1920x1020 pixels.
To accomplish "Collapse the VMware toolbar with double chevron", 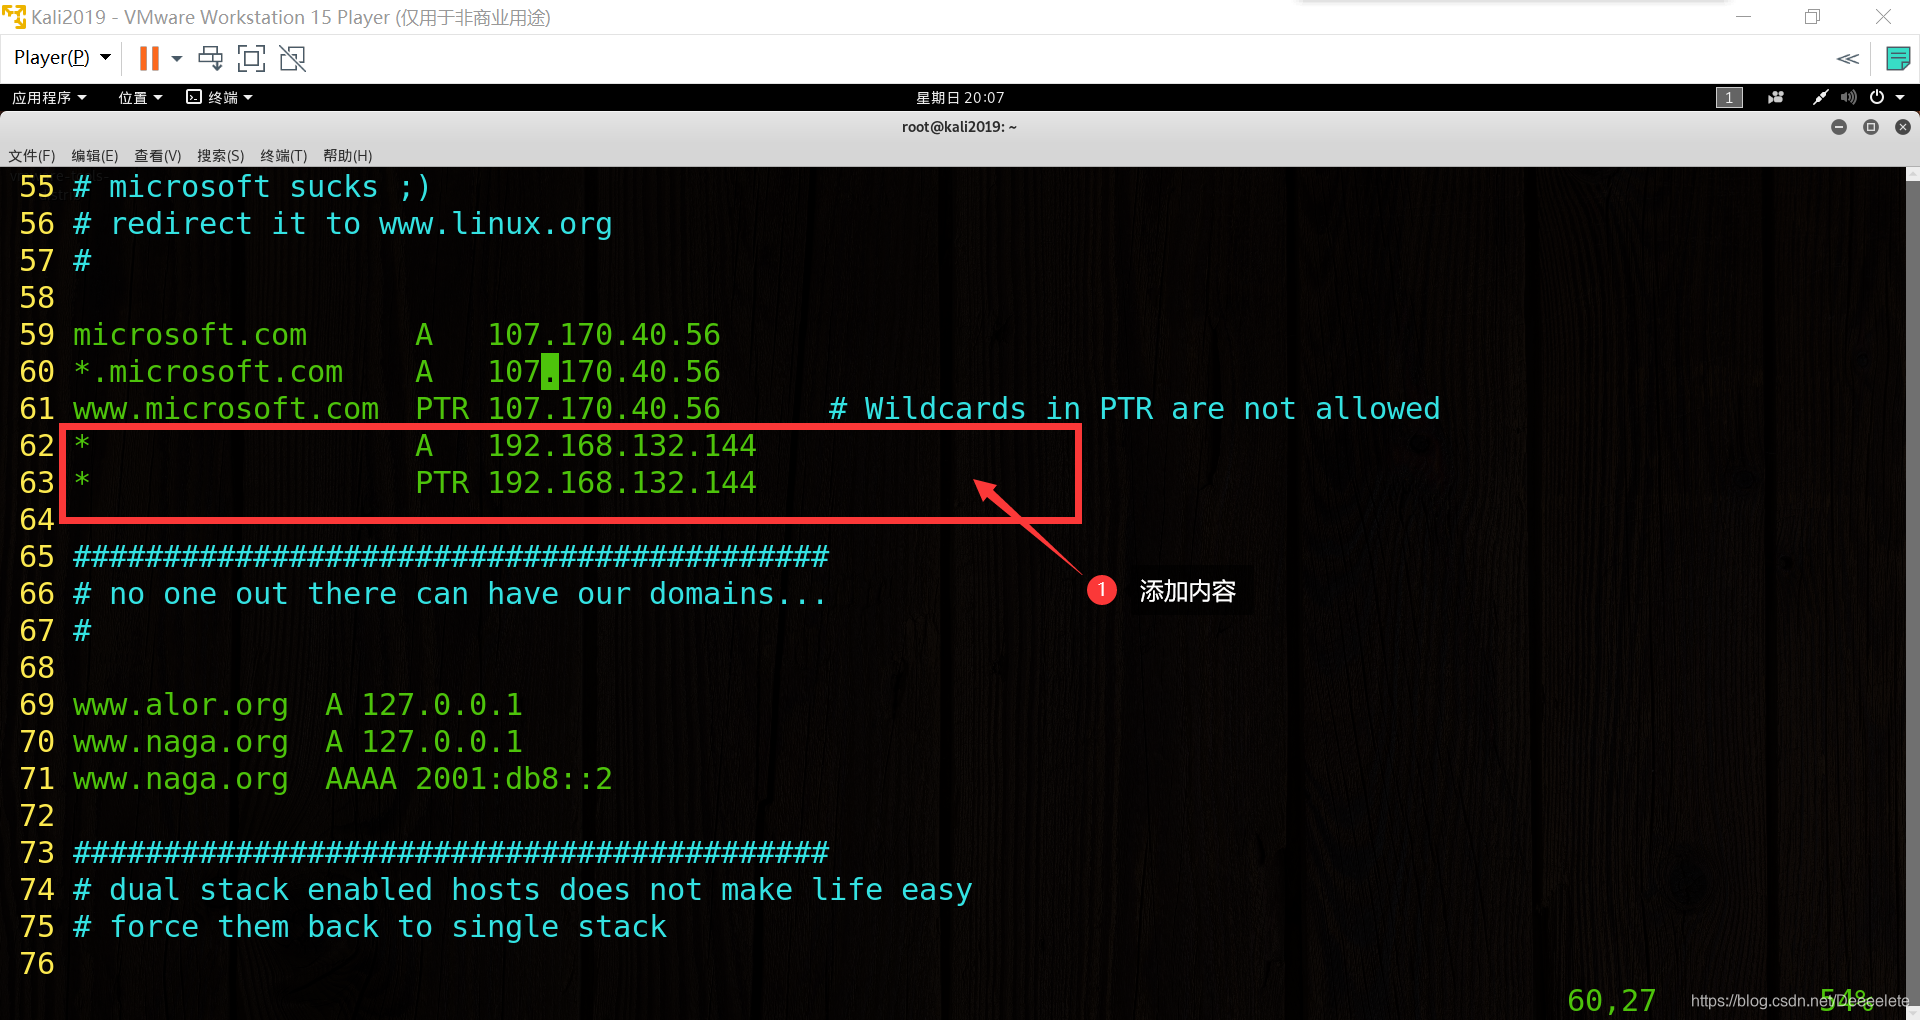I will click(x=1847, y=59).
